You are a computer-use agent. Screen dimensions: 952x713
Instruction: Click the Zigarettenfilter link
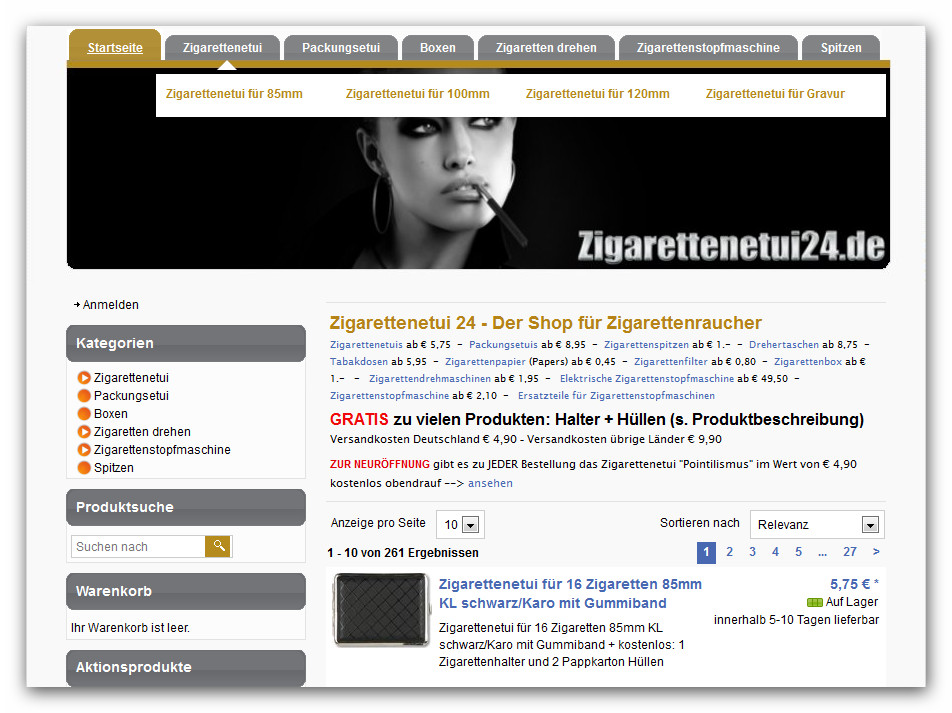(x=671, y=361)
